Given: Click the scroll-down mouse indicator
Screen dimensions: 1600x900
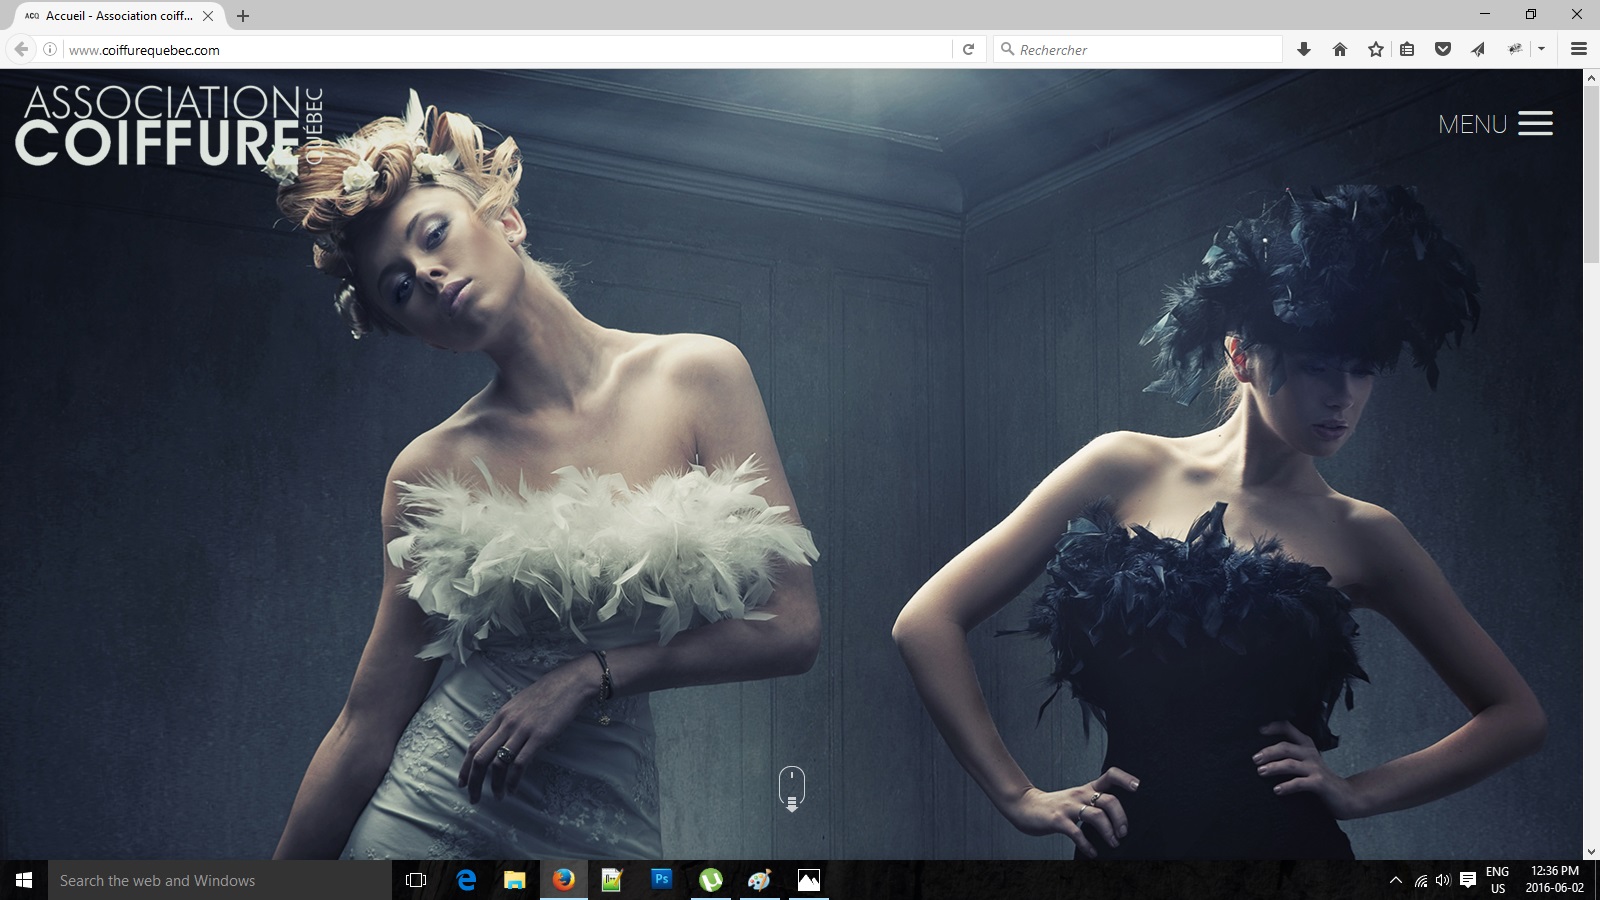Looking at the screenshot, I should 791,788.
